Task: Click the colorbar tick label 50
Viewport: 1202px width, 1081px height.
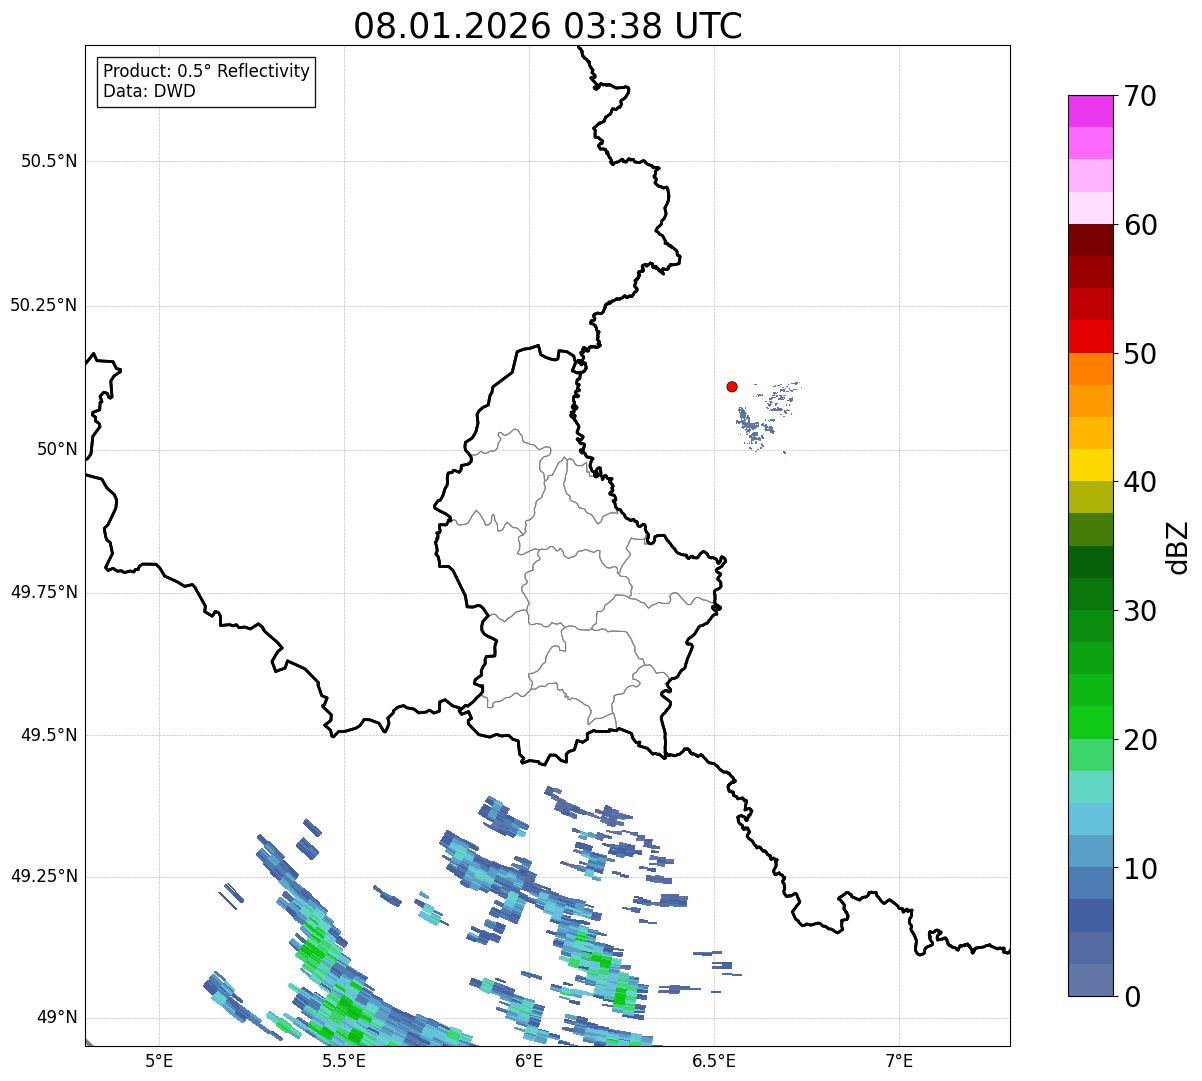Action: [1139, 355]
